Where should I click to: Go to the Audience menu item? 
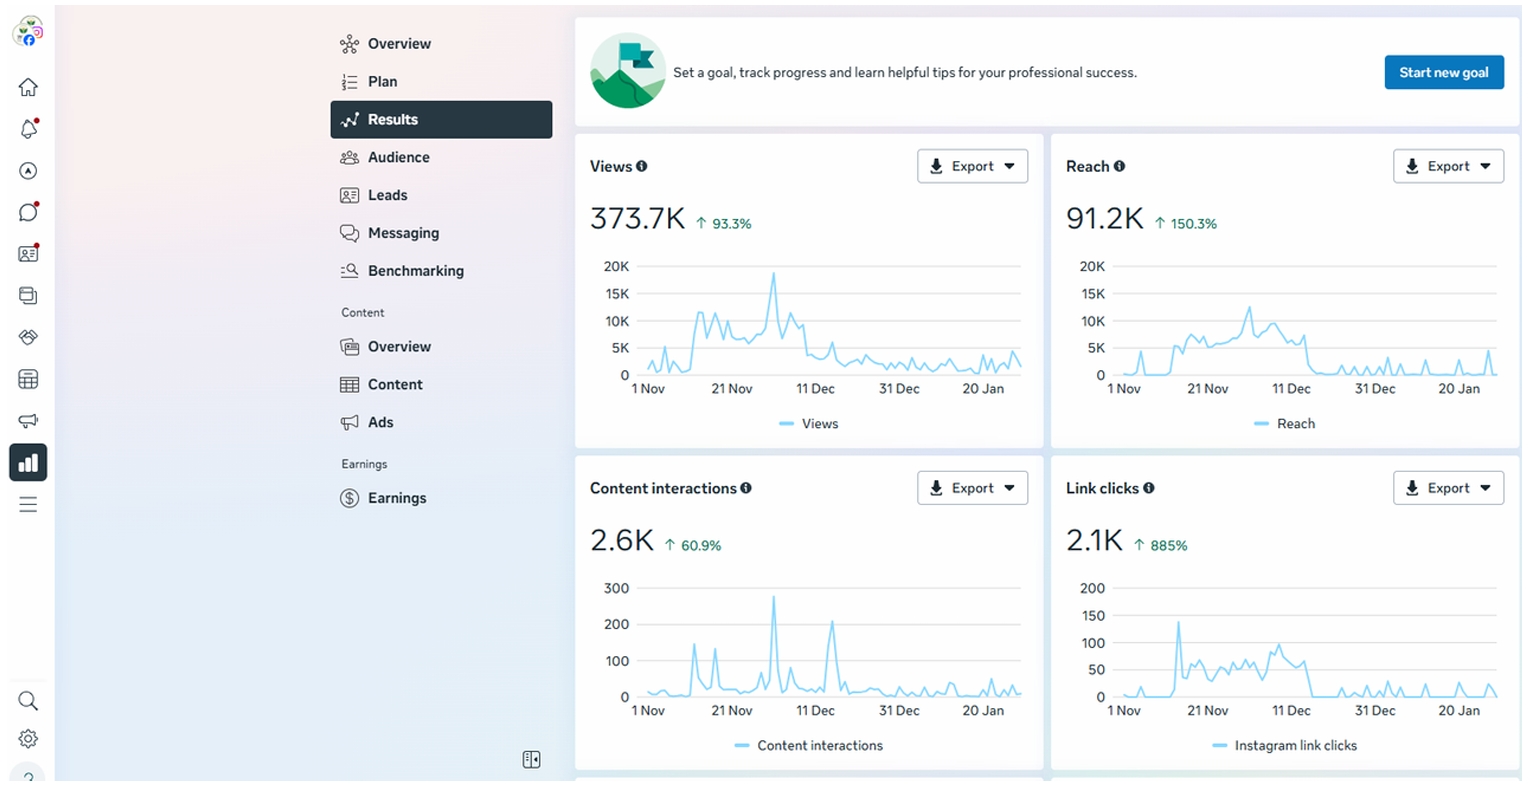(398, 157)
